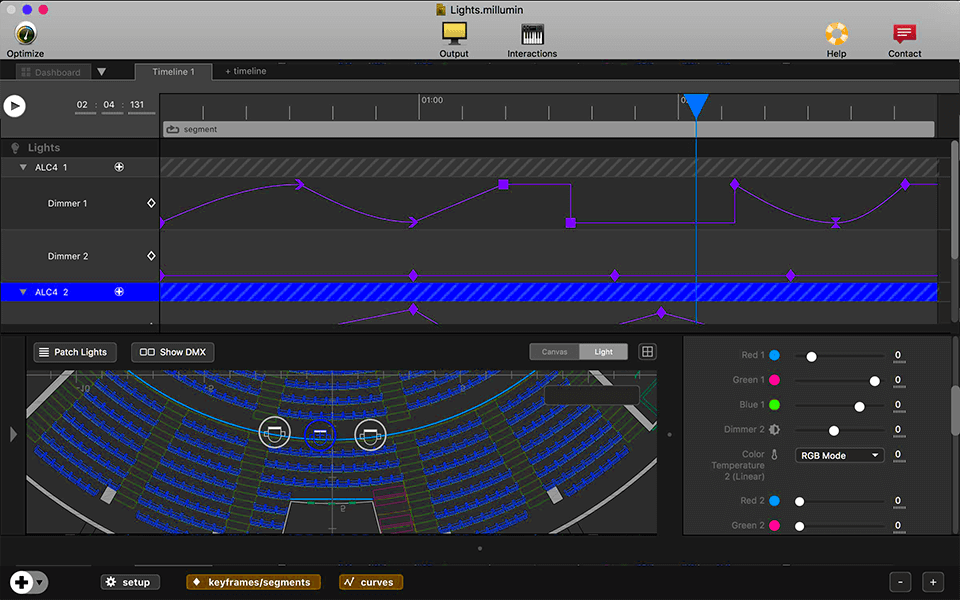Add keyframe on Dimmer 1 track
The height and width of the screenshot is (600, 960).
coord(151,203)
